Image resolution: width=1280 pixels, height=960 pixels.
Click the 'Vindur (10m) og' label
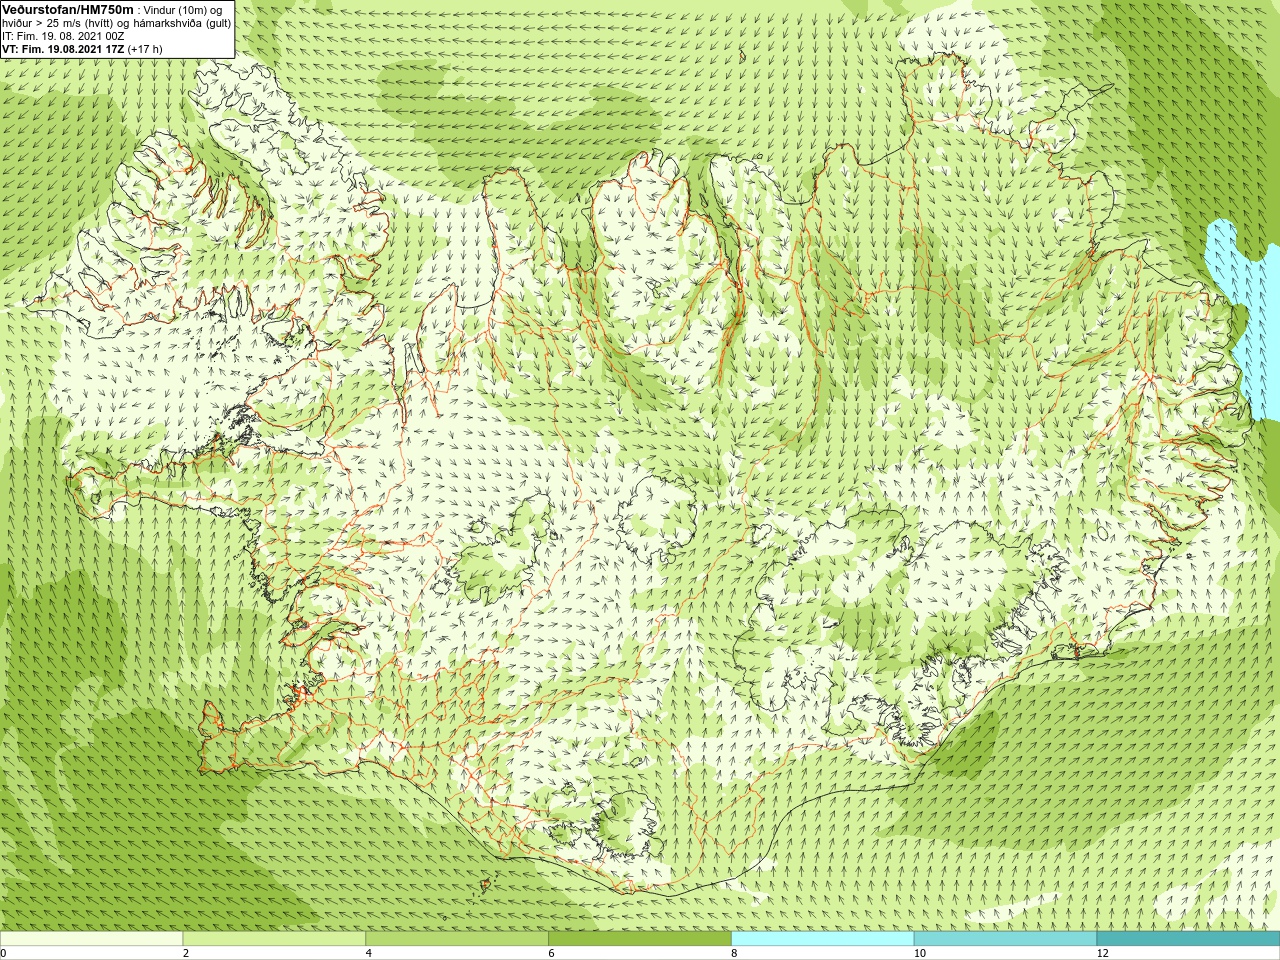point(183,10)
